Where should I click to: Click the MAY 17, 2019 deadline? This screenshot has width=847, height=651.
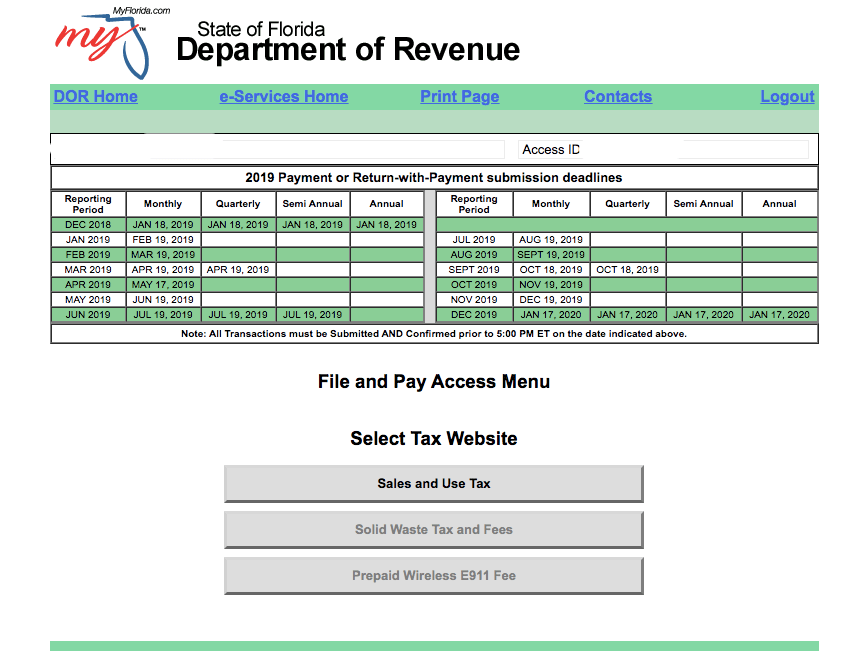pyautogui.click(x=163, y=285)
